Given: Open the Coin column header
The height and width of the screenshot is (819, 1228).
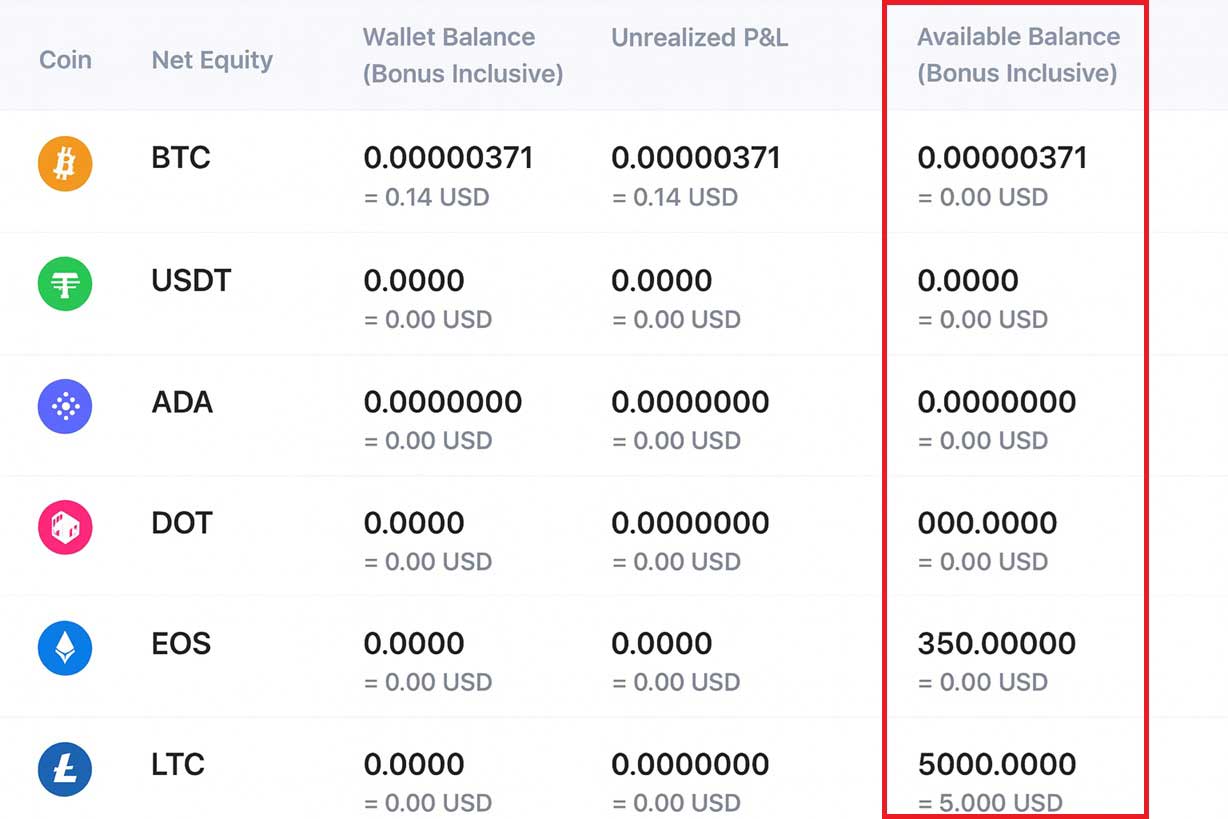Looking at the screenshot, I should tap(65, 60).
